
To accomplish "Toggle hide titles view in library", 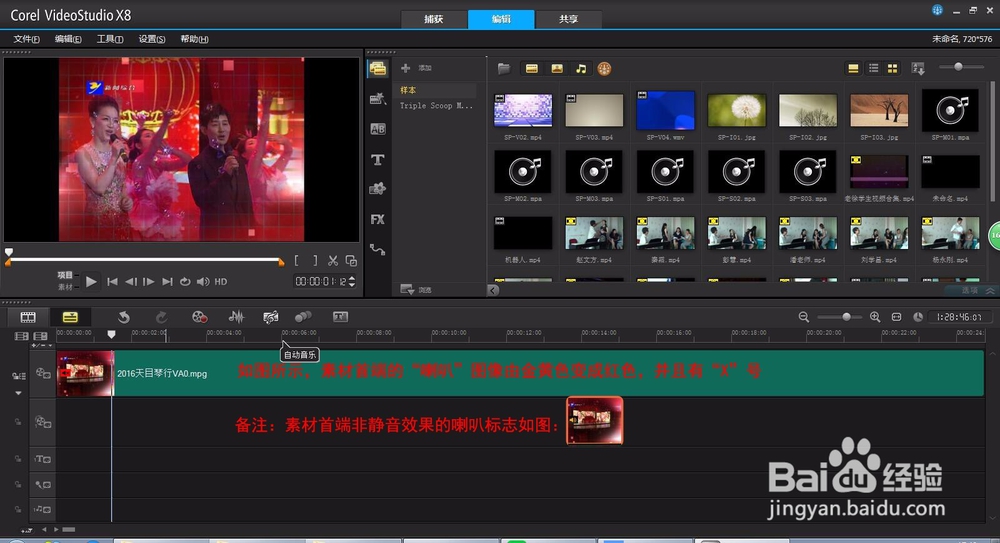I will 853,68.
